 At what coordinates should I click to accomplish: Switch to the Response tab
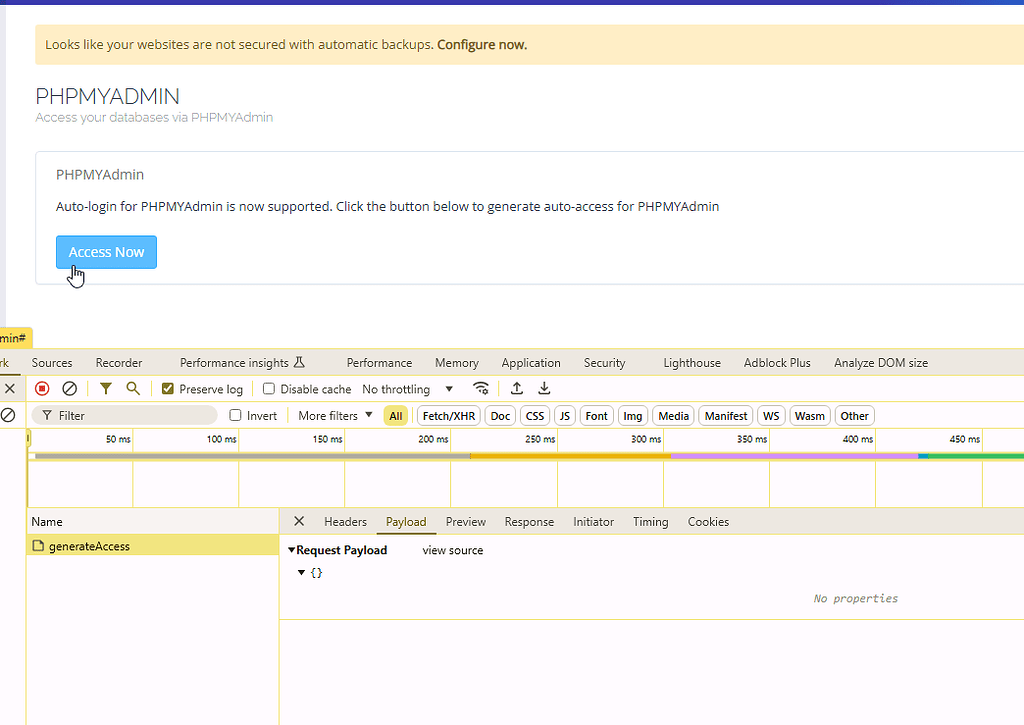tap(529, 521)
